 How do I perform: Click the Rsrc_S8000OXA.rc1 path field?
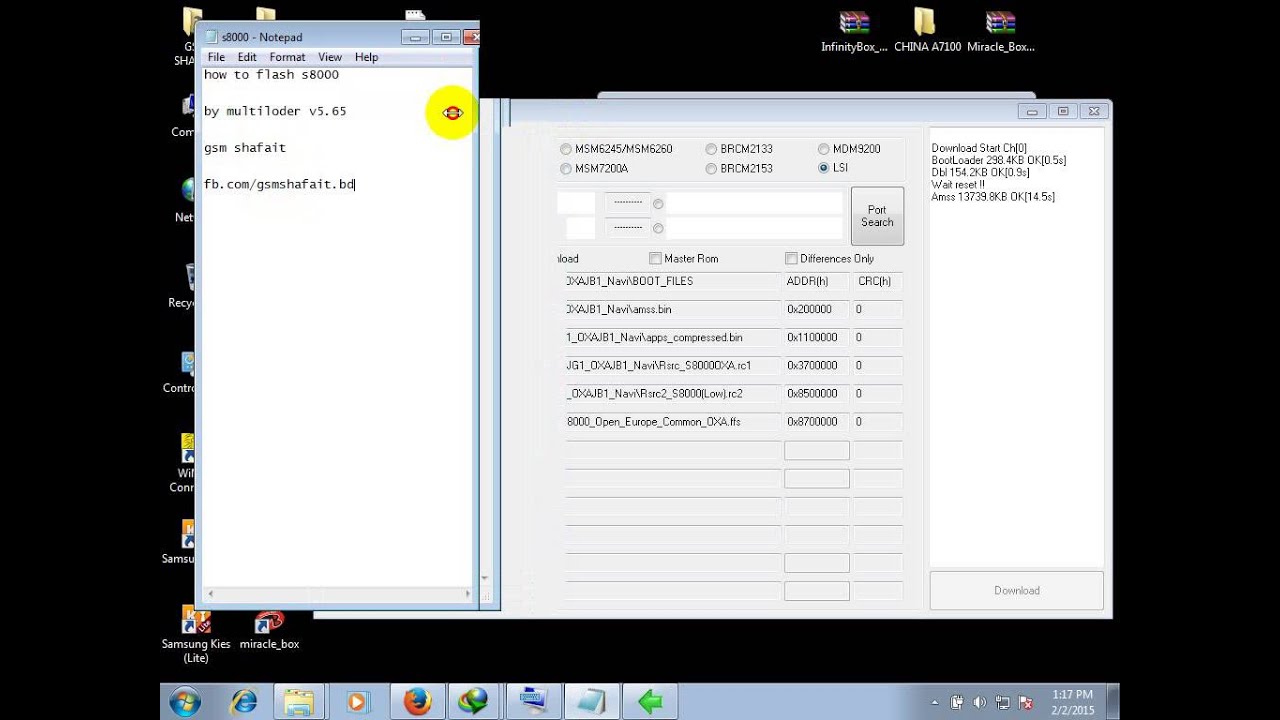pos(673,366)
